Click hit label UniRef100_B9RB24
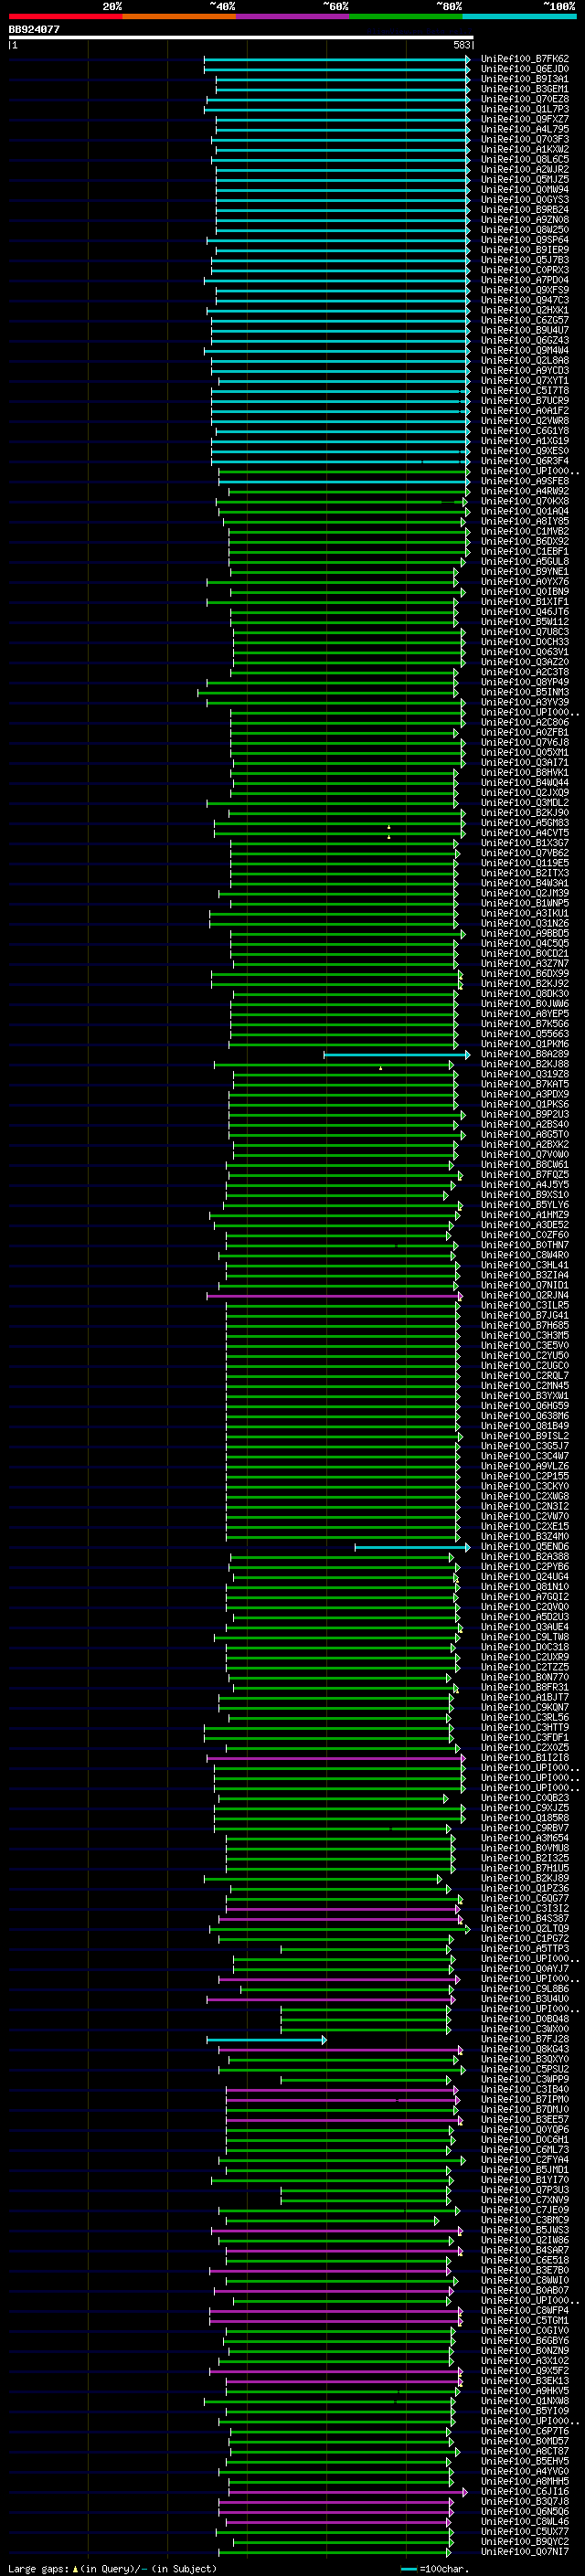This screenshot has width=585, height=2576. [525, 209]
